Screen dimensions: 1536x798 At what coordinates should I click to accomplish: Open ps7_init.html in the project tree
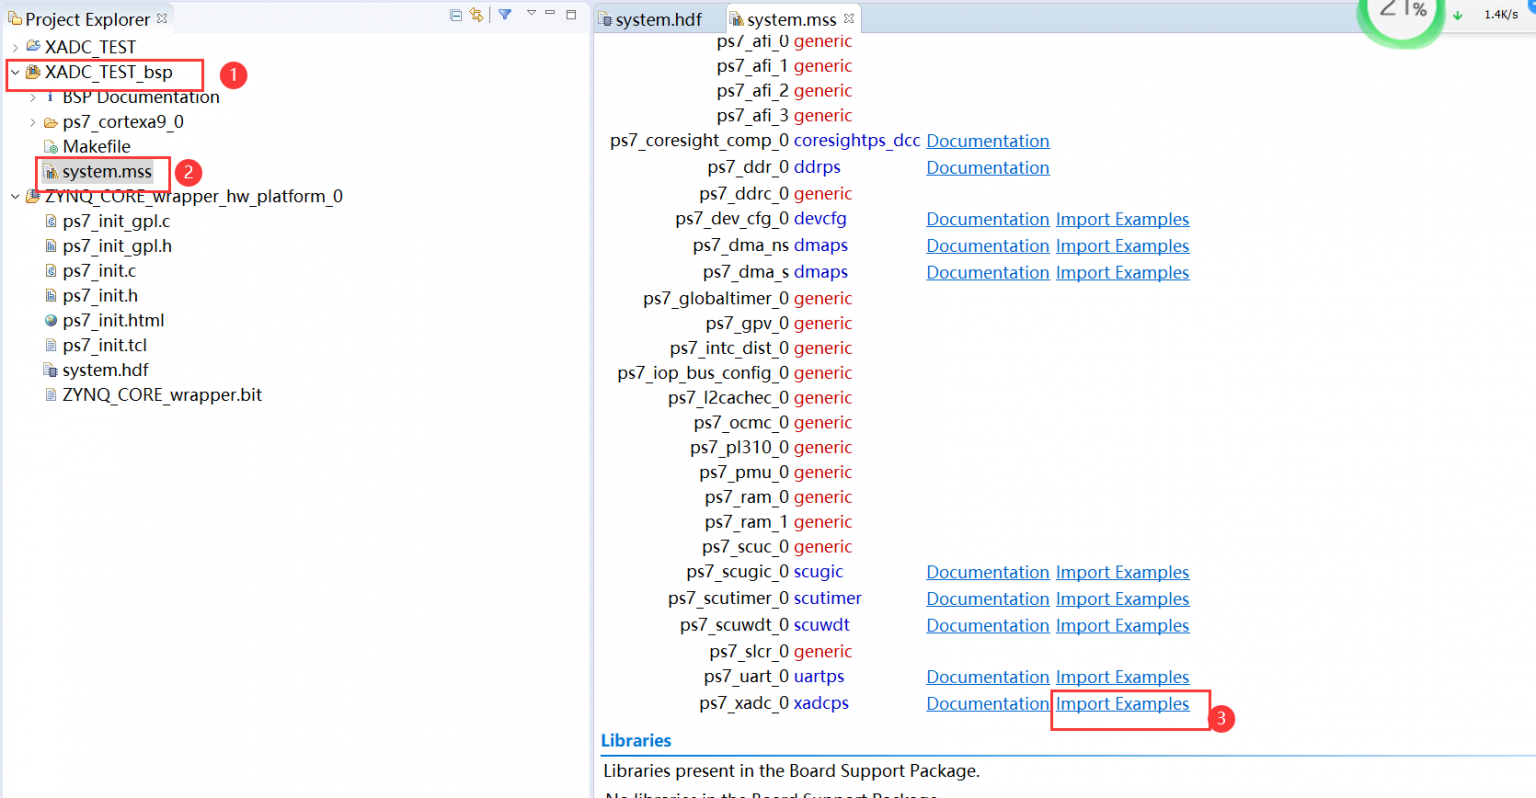(113, 321)
